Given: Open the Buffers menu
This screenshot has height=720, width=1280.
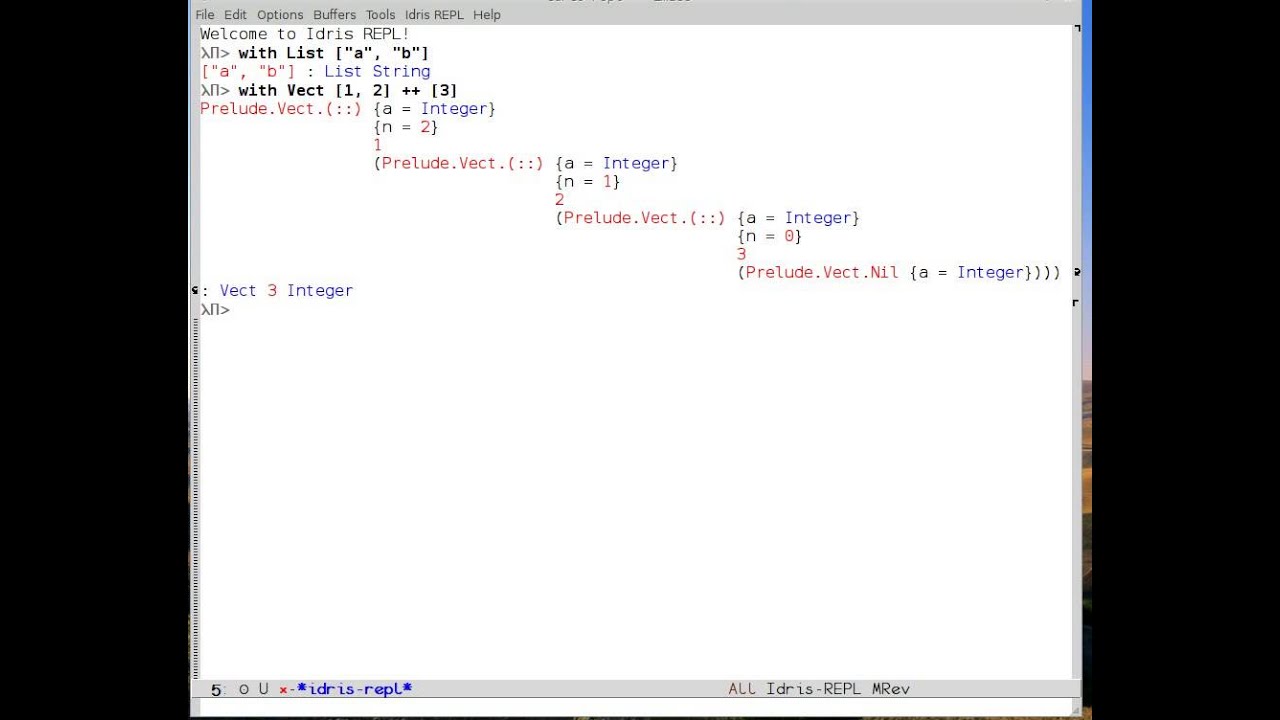Looking at the screenshot, I should point(334,15).
